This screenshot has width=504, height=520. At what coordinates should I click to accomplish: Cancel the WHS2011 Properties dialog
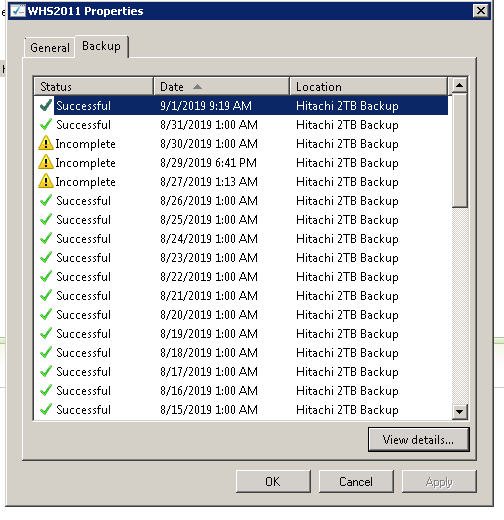pyautogui.click(x=356, y=482)
